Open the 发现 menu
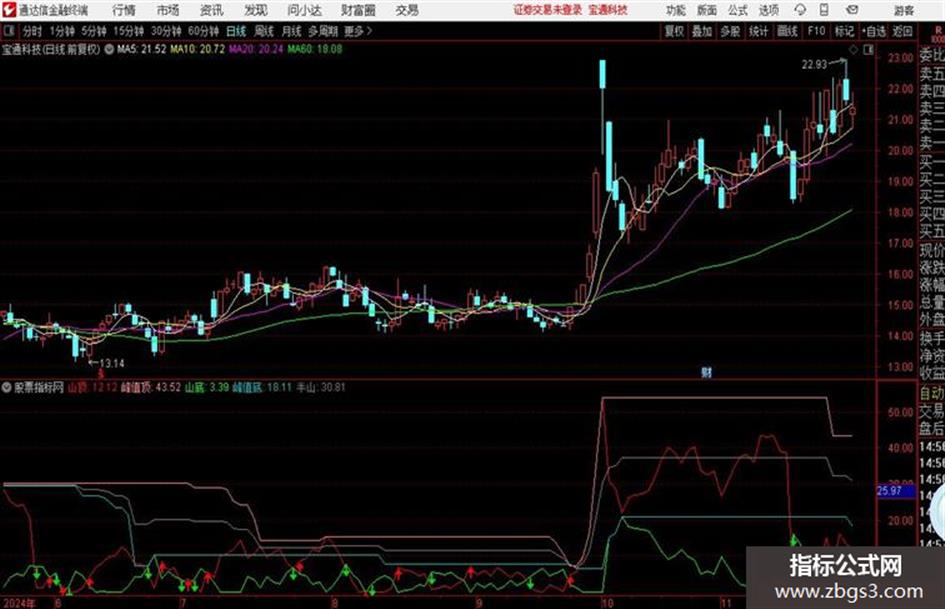This screenshot has height=609, width=945. click(x=256, y=10)
